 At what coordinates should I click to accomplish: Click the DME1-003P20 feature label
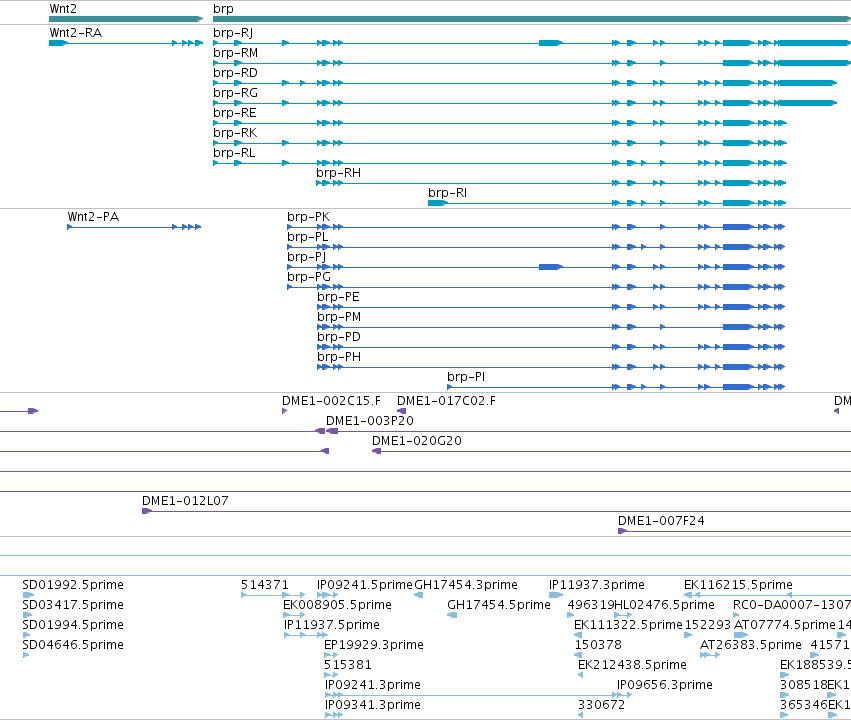[370, 421]
